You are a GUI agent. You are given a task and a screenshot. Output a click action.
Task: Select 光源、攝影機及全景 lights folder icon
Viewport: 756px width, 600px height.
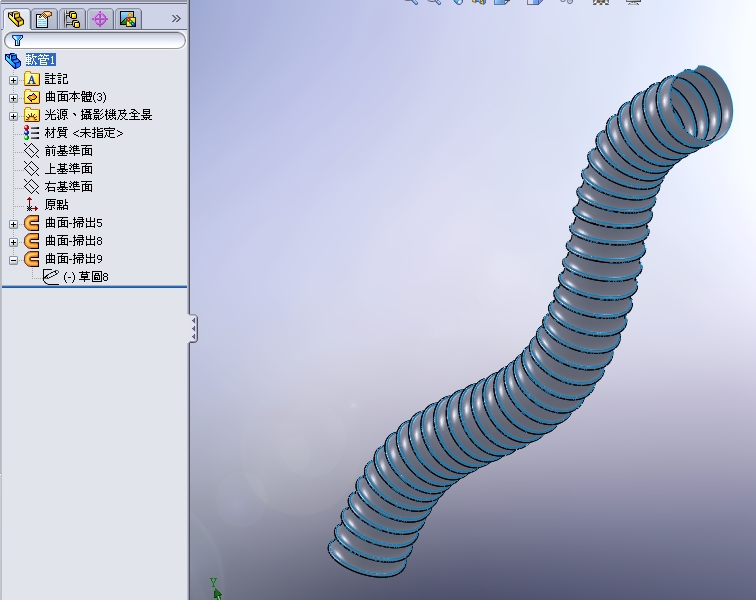coord(32,115)
